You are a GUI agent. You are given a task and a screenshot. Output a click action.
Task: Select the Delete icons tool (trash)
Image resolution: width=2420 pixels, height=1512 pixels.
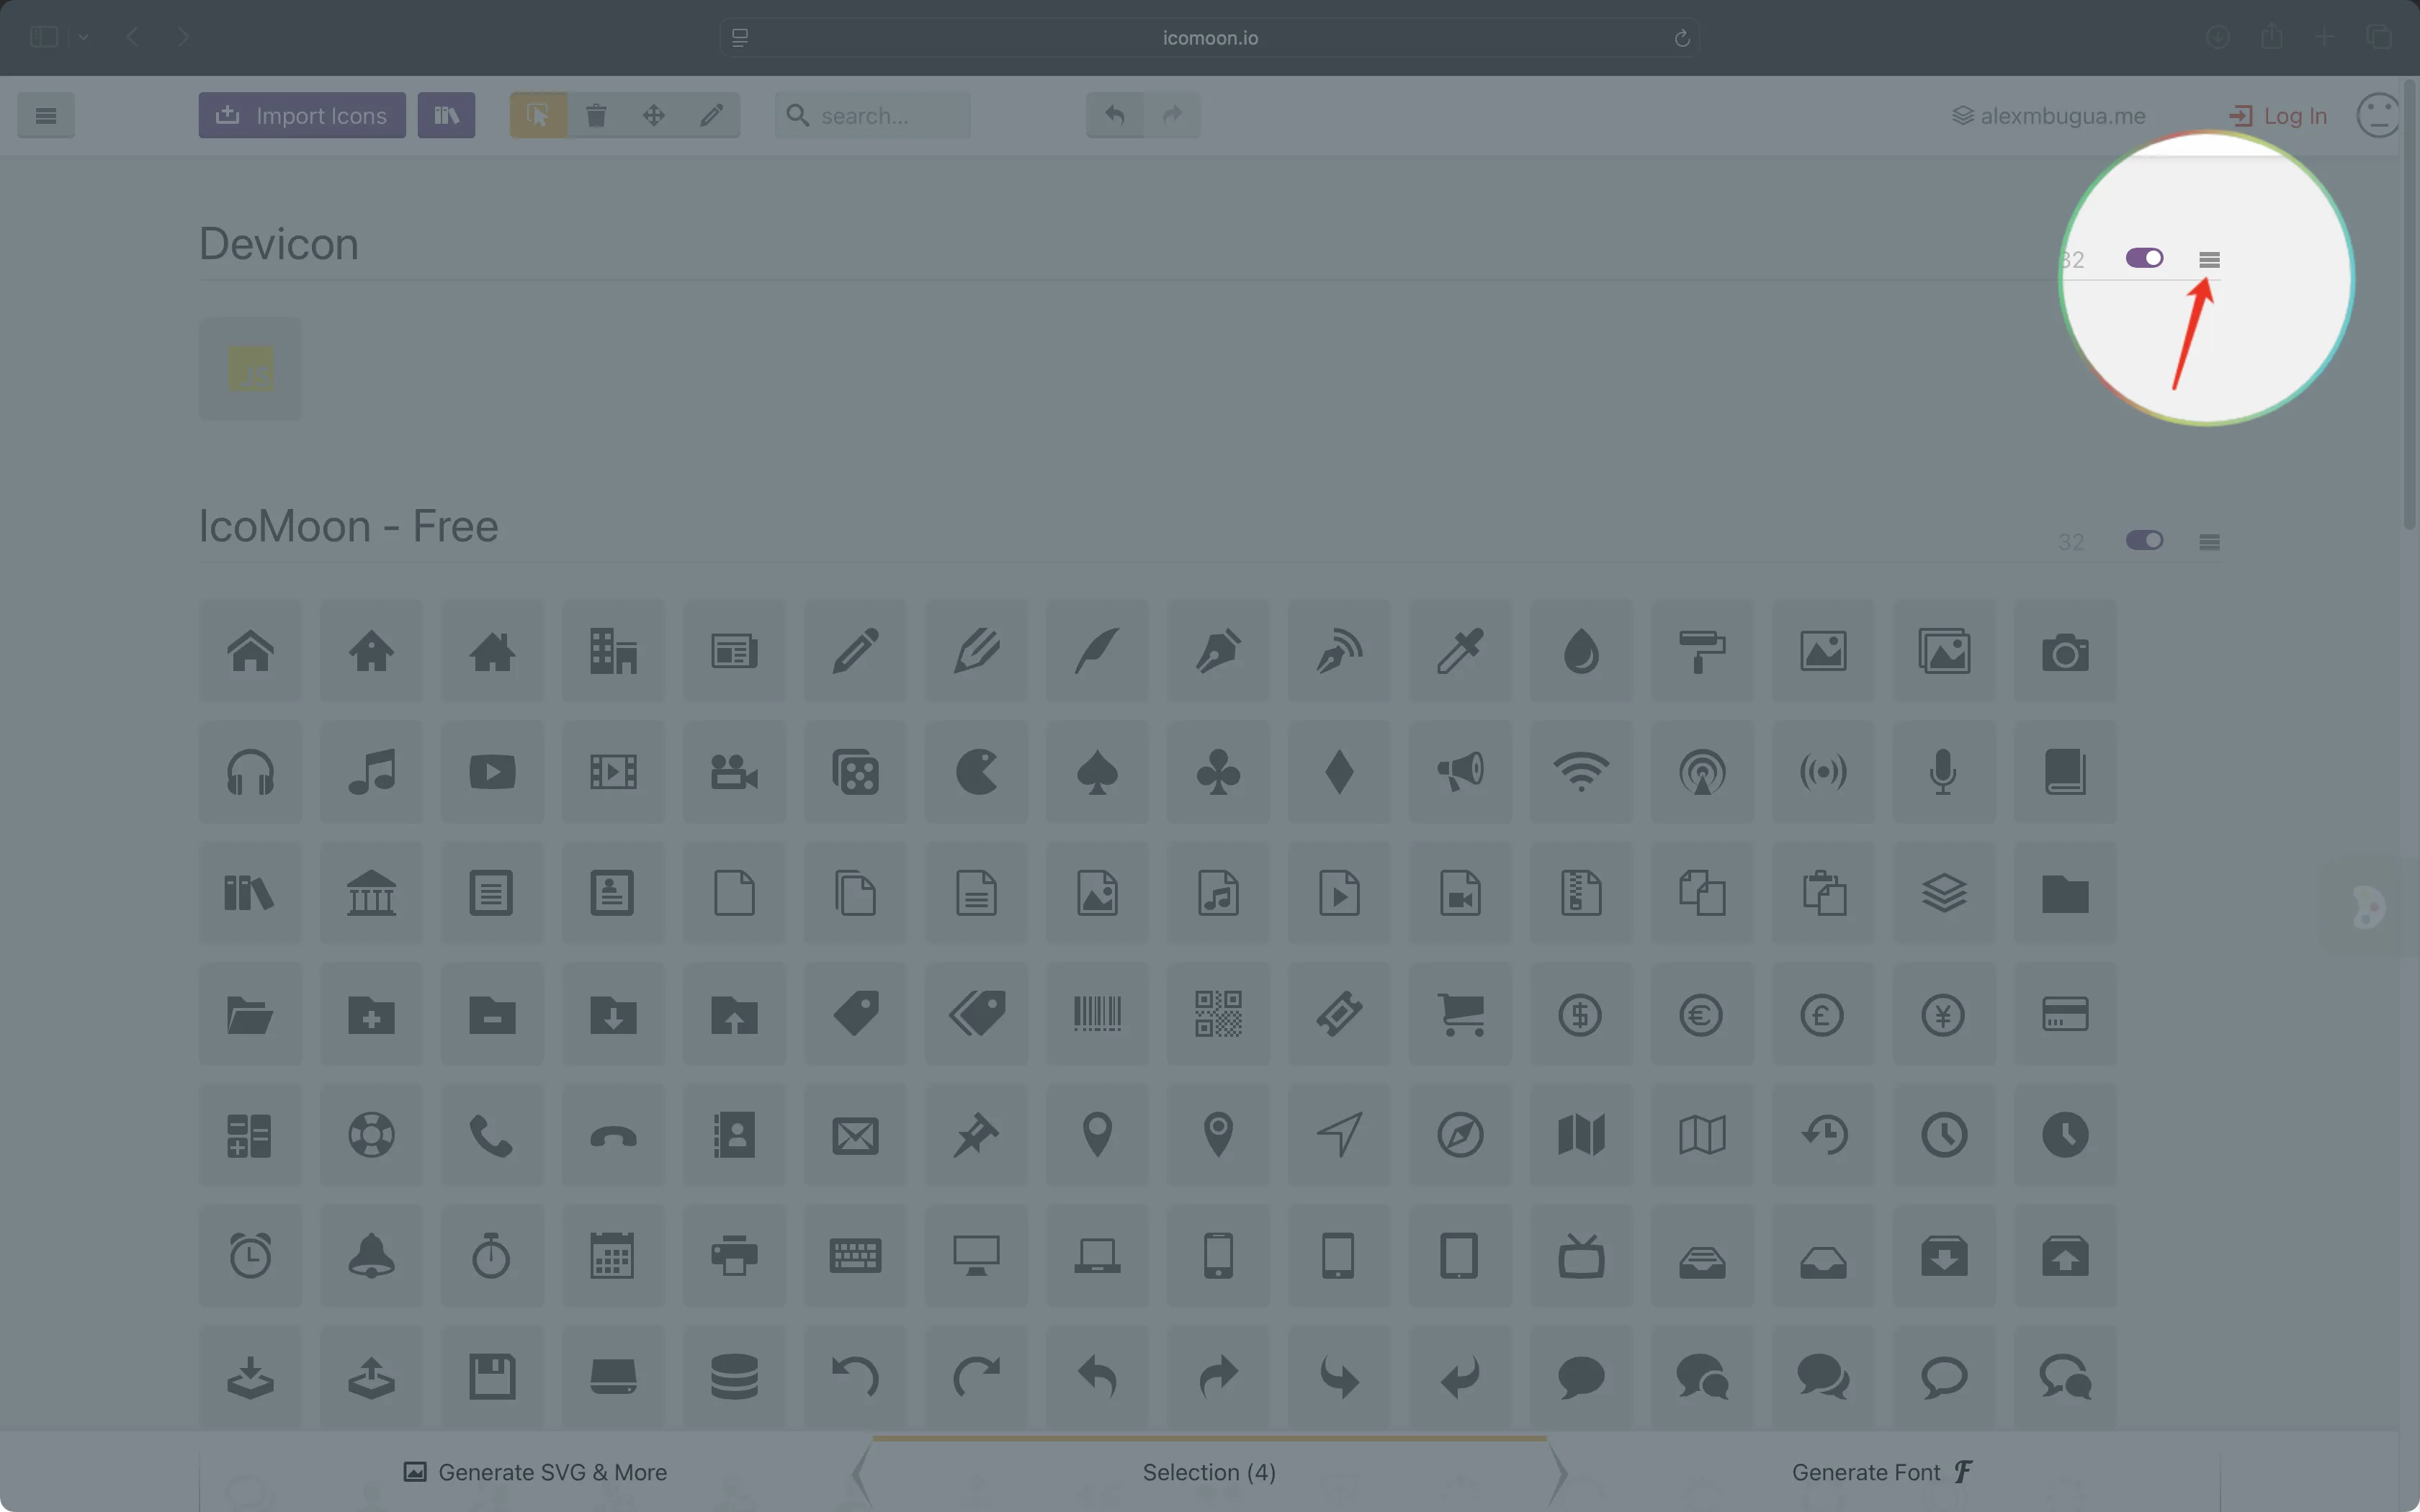pos(596,115)
